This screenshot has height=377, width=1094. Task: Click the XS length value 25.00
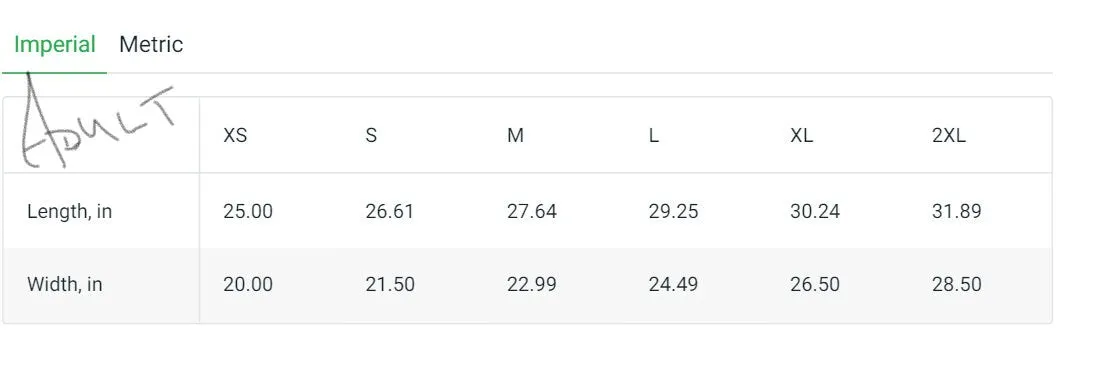(248, 211)
